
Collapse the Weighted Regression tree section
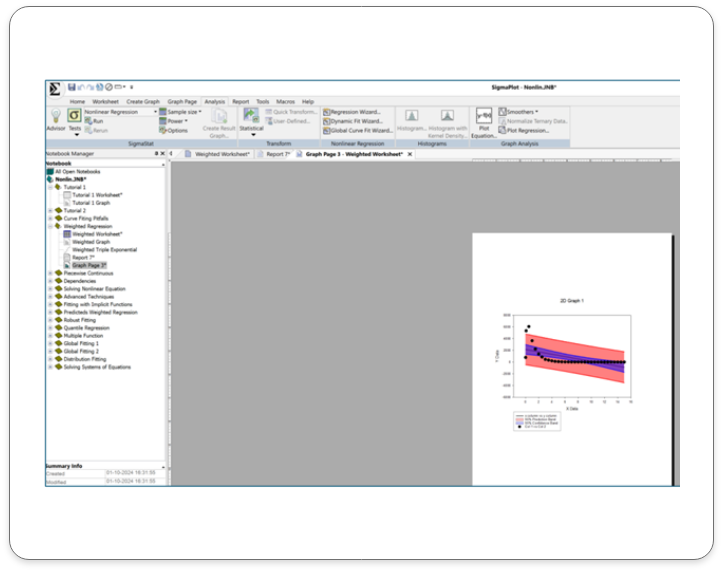pos(50,226)
